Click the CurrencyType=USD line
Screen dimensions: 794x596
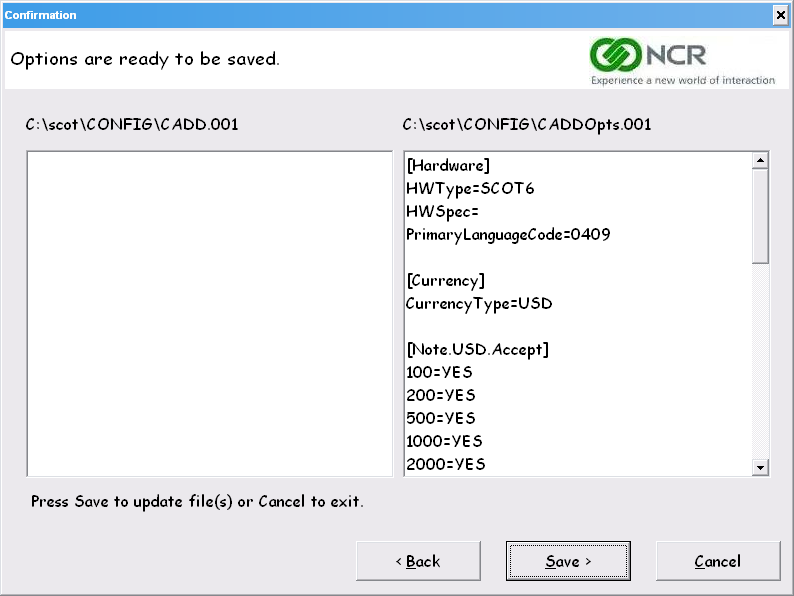479,303
